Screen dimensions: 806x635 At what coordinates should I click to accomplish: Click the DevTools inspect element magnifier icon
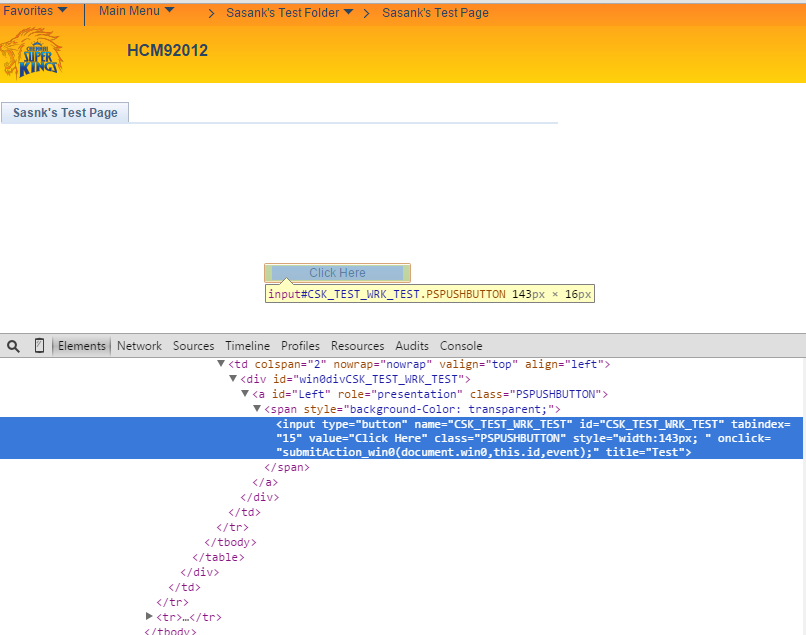tap(13, 346)
